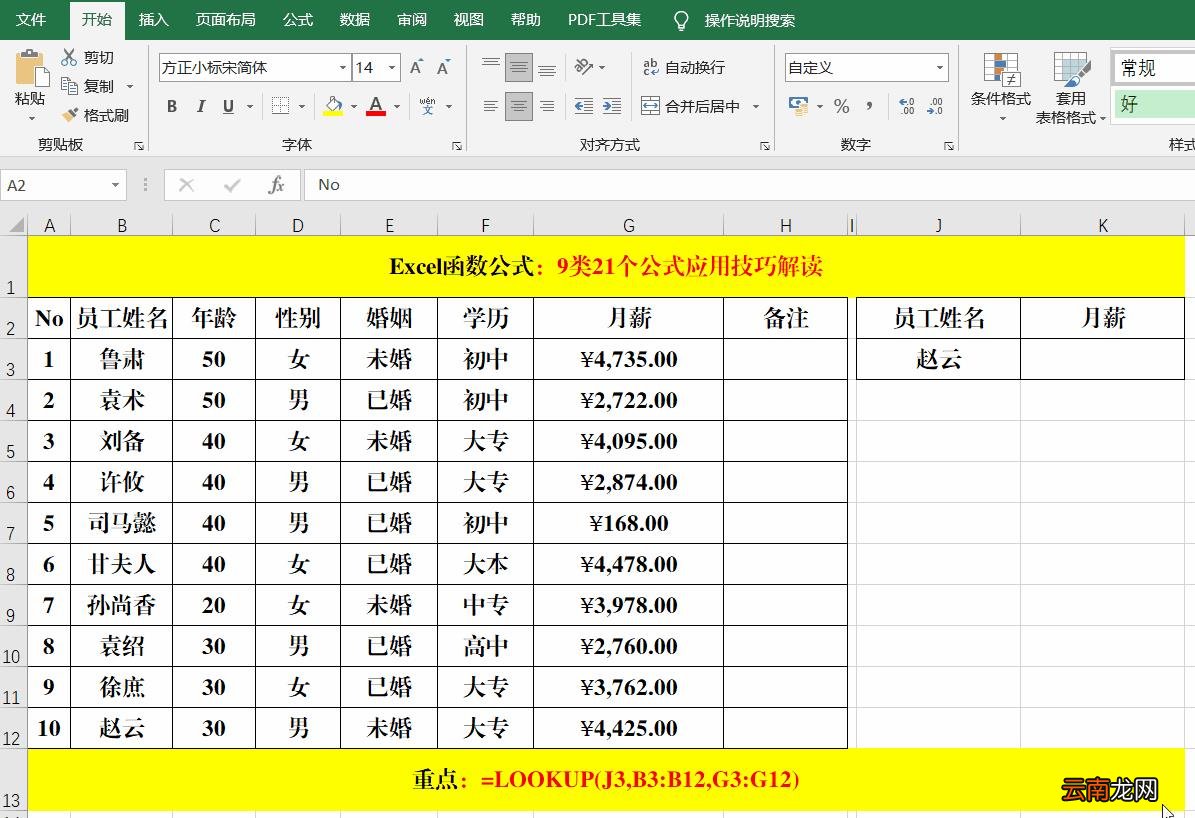Open the font color palette arrow
This screenshot has height=818, width=1195.
point(397,107)
